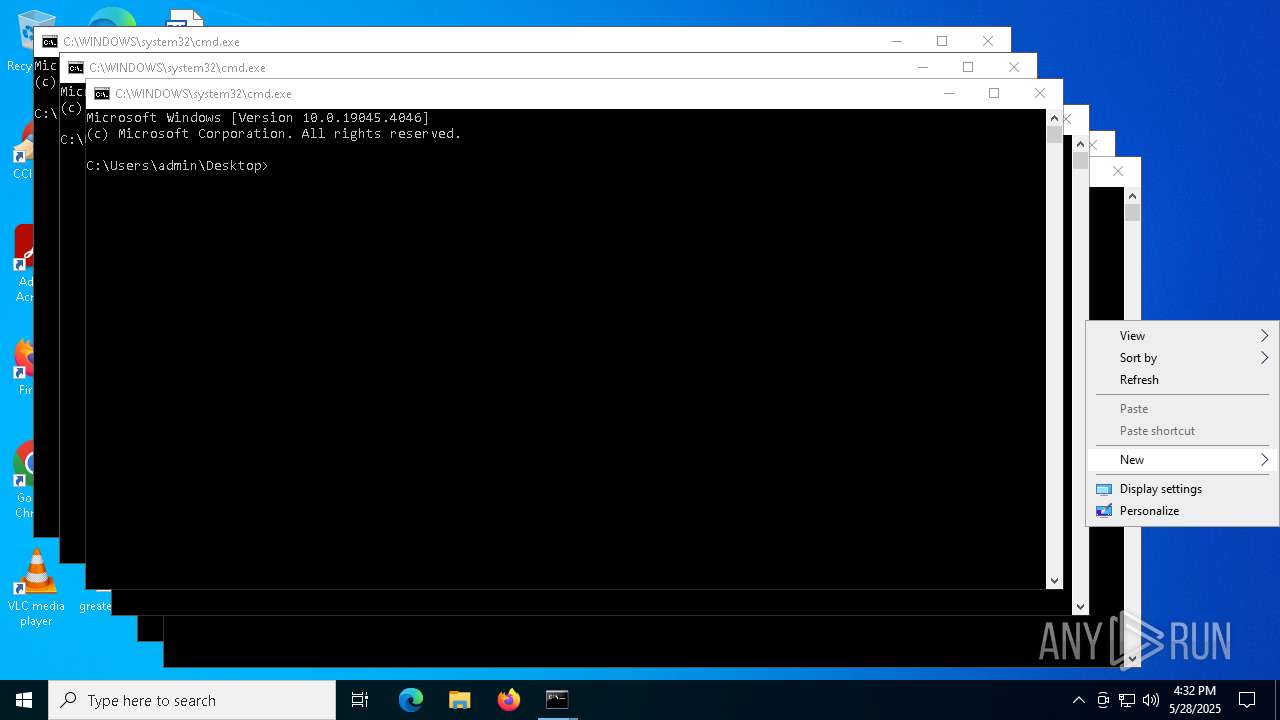This screenshot has height=720, width=1280.
Task: Minimize the front cmd.exe window
Action: tap(948, 93)
